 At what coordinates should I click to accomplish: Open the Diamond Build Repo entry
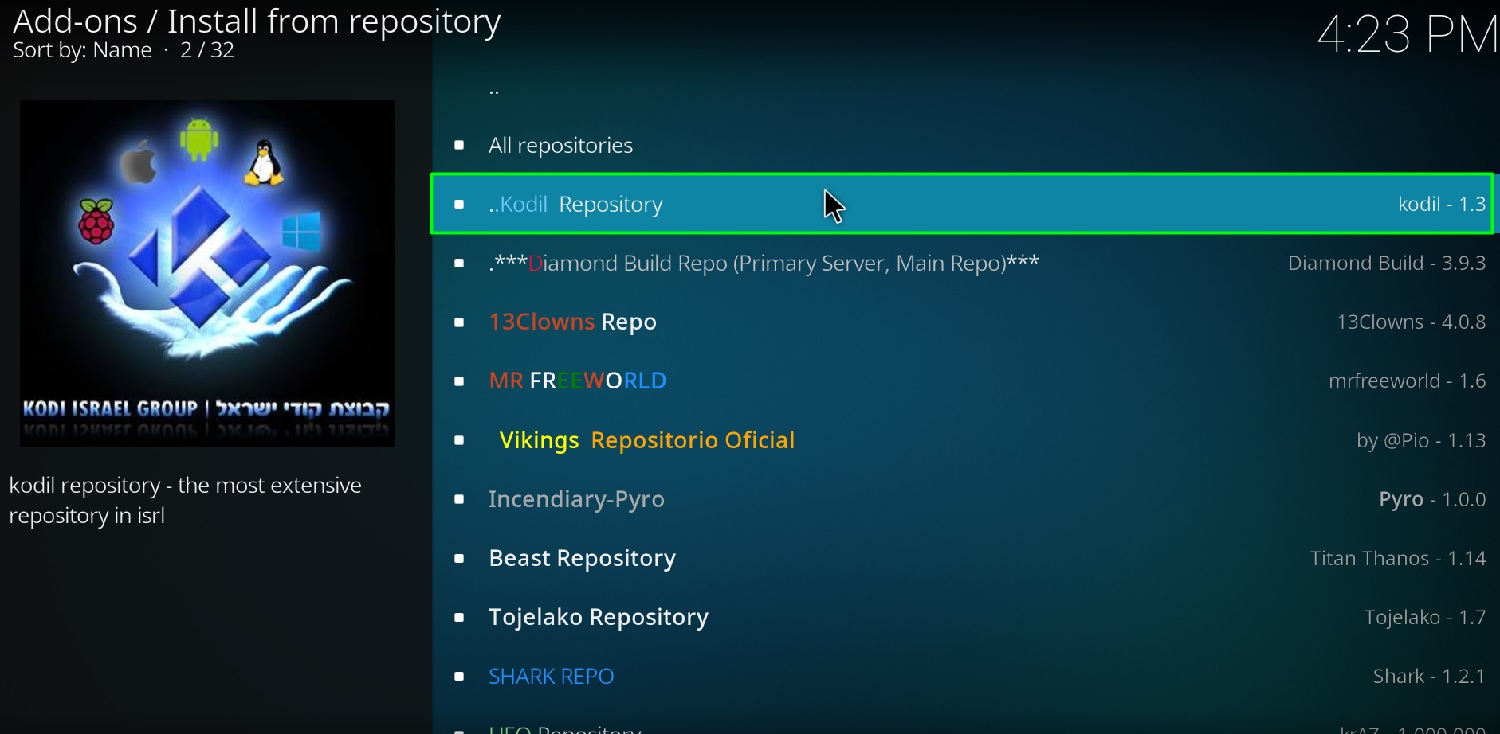pyautogui.click(x=962, y=263)
